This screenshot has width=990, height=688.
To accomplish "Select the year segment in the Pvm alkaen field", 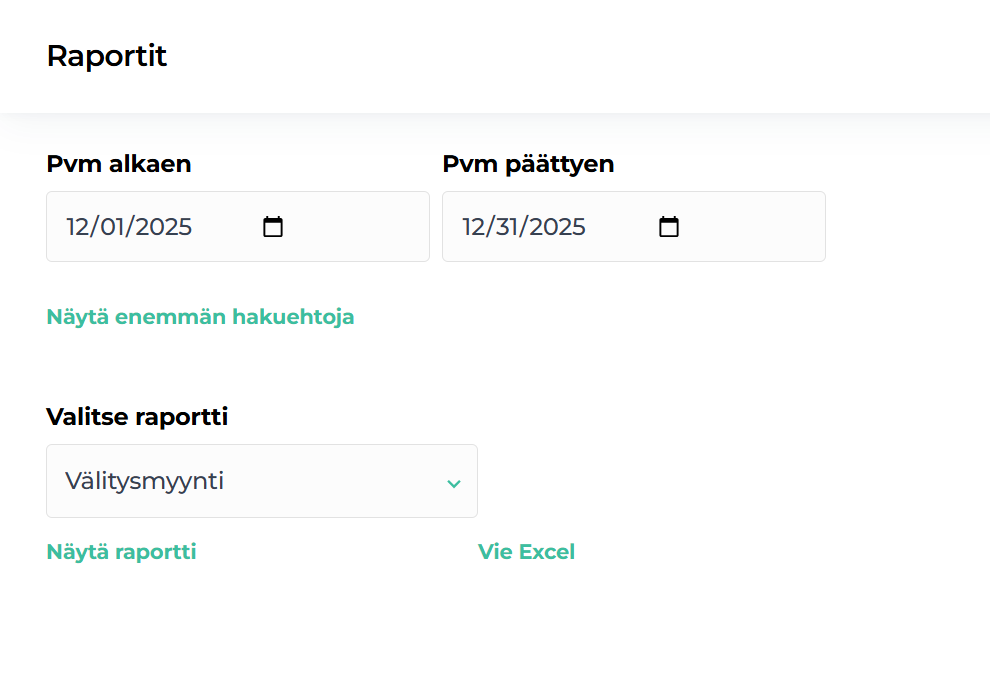I will (163, 227).
